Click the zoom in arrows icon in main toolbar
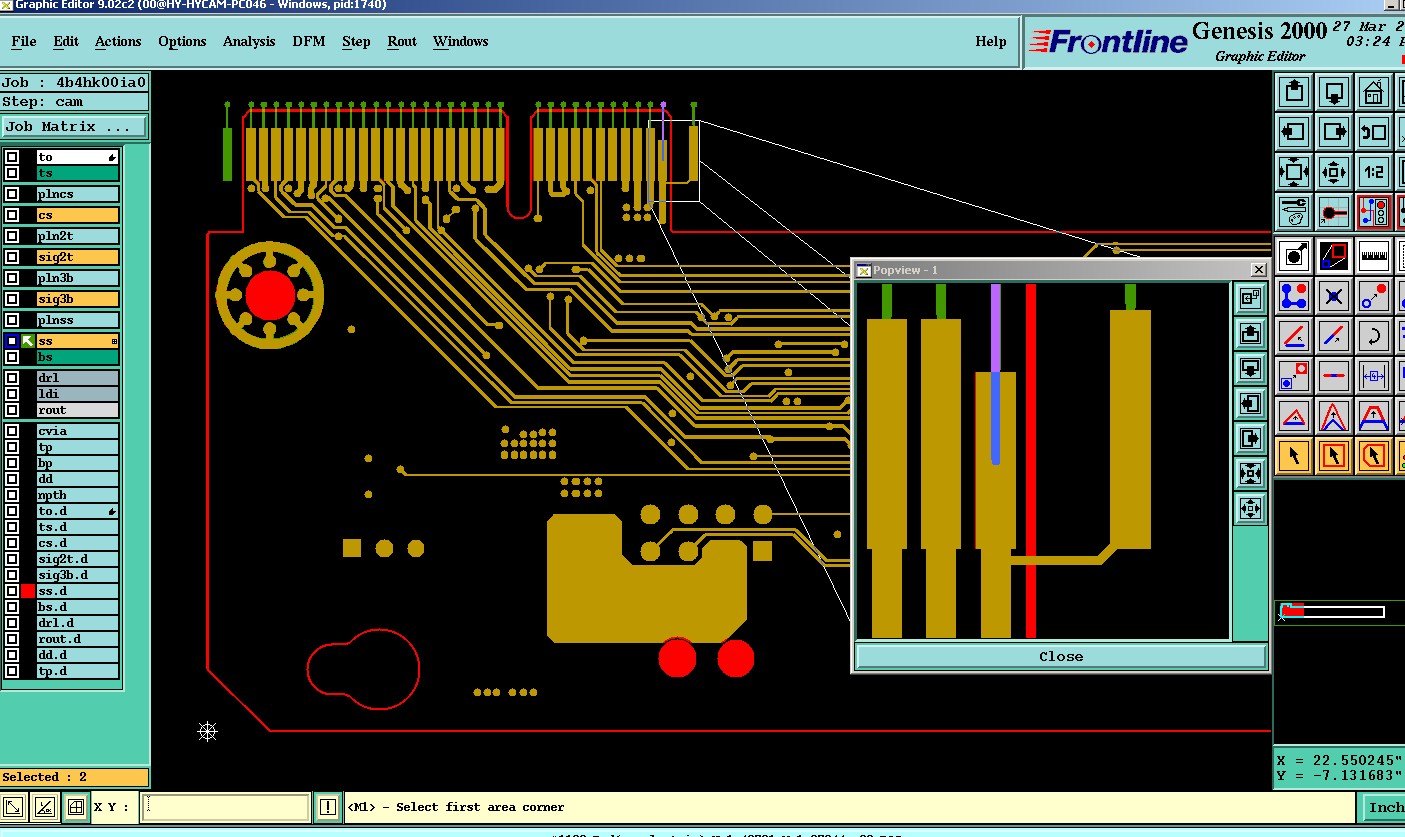The image size is (1405, 837). (x=1294, y=171)
